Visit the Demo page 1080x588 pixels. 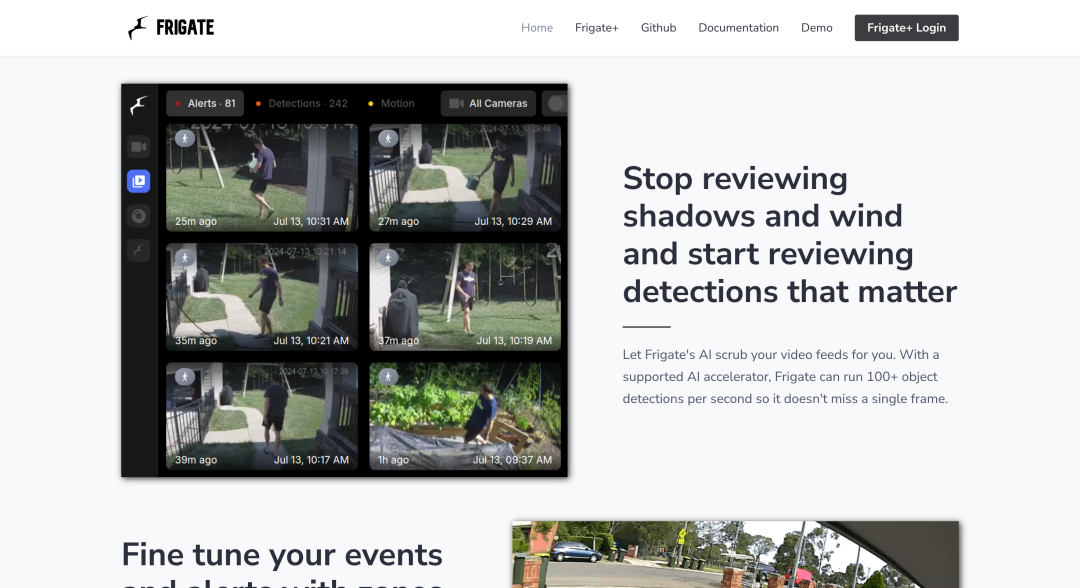point(816,28)
